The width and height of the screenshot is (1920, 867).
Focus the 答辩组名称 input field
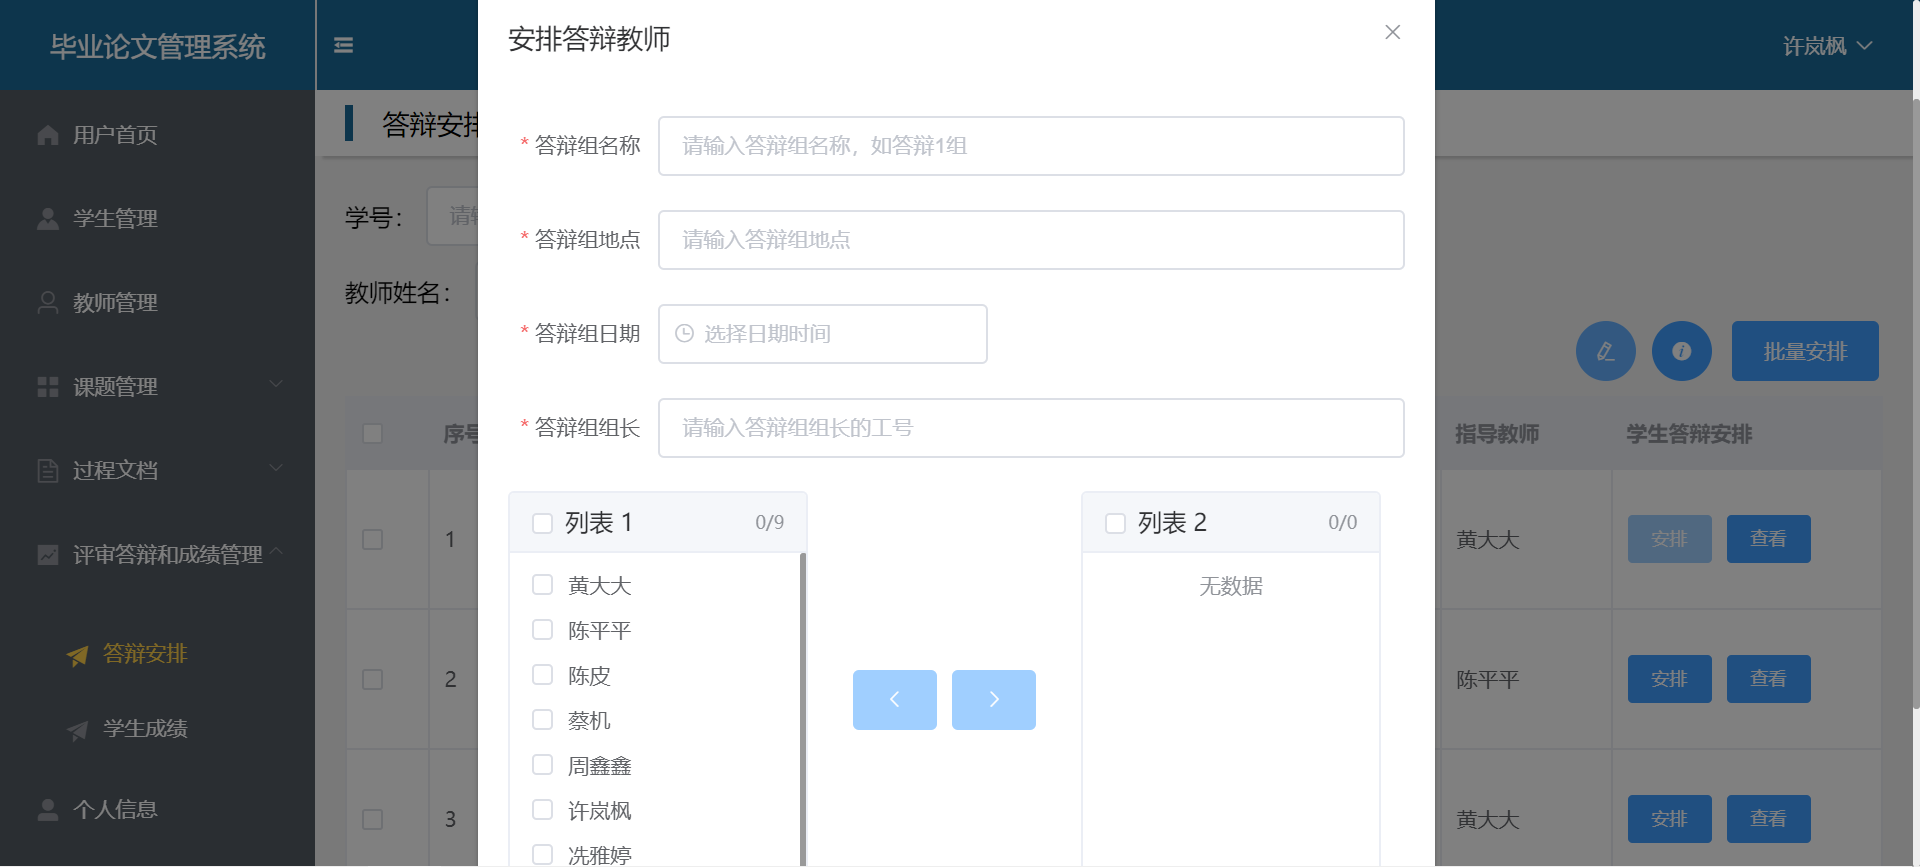pos(1031,146)
